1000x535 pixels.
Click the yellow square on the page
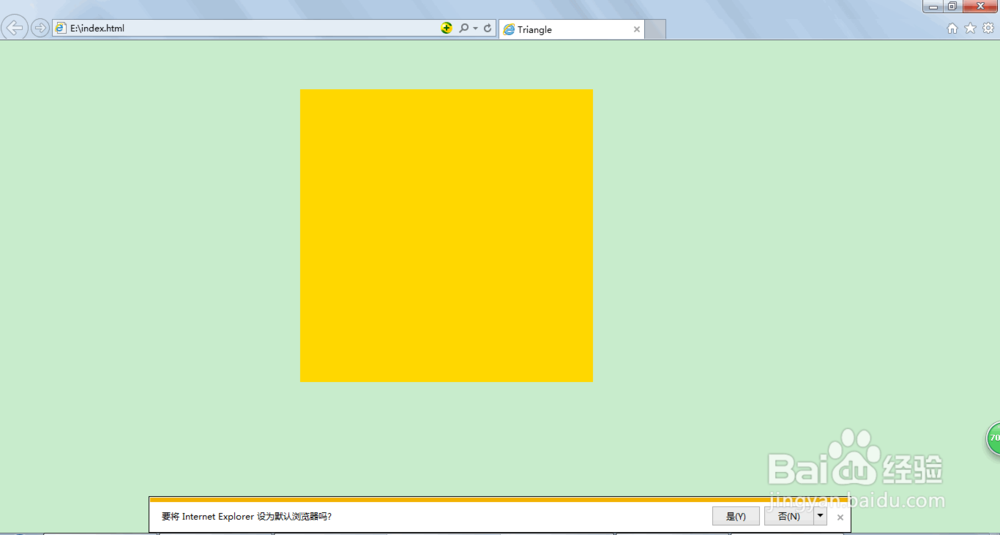pos(446,235)
